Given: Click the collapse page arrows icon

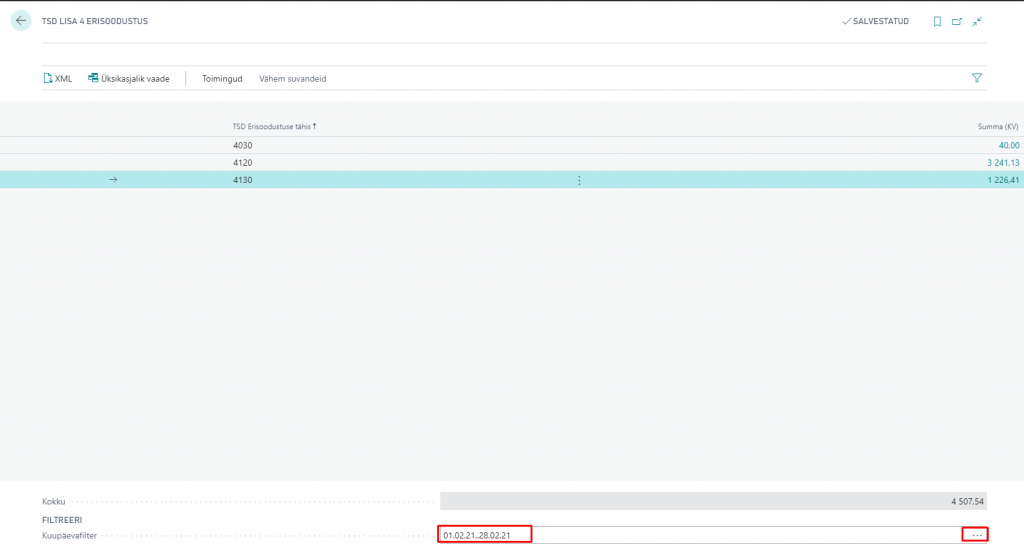Looking at the screenshot, I should [x=977, y=21].
